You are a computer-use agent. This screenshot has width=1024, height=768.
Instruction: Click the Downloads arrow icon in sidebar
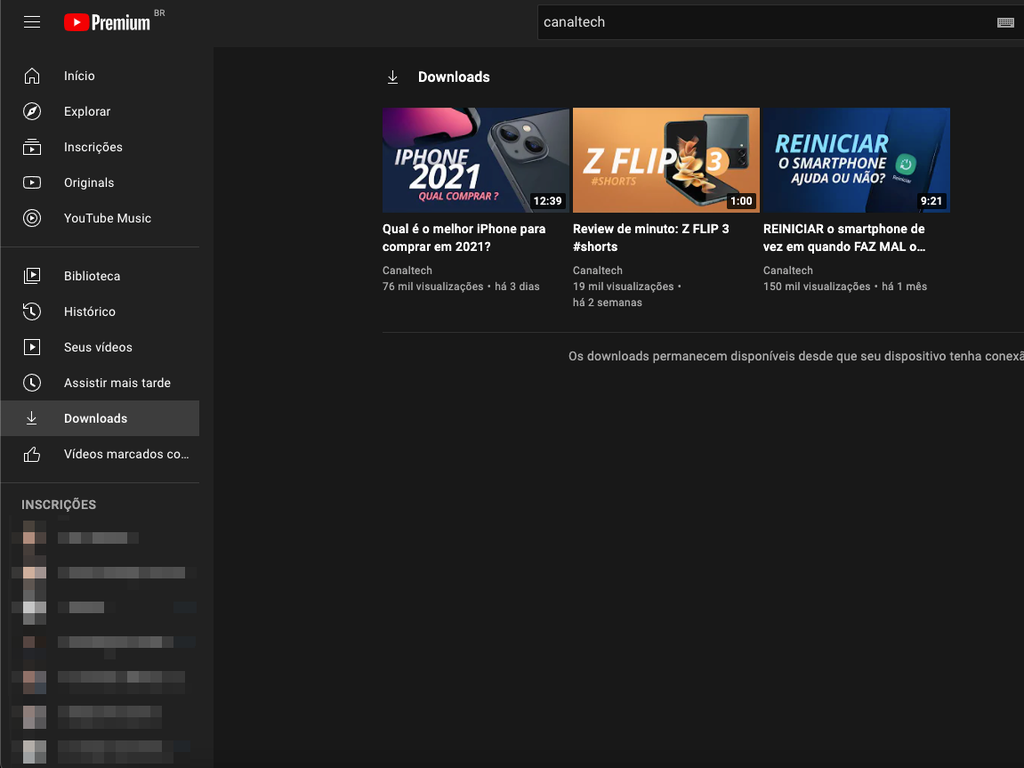[32, 419]
